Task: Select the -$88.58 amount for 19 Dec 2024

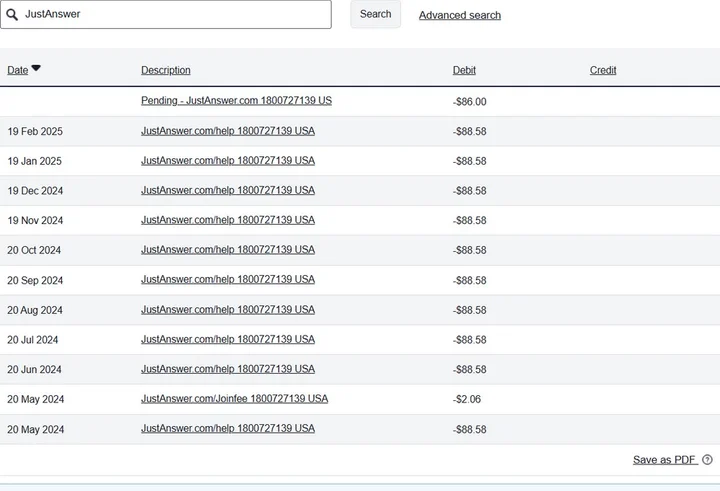Action: 469,191
